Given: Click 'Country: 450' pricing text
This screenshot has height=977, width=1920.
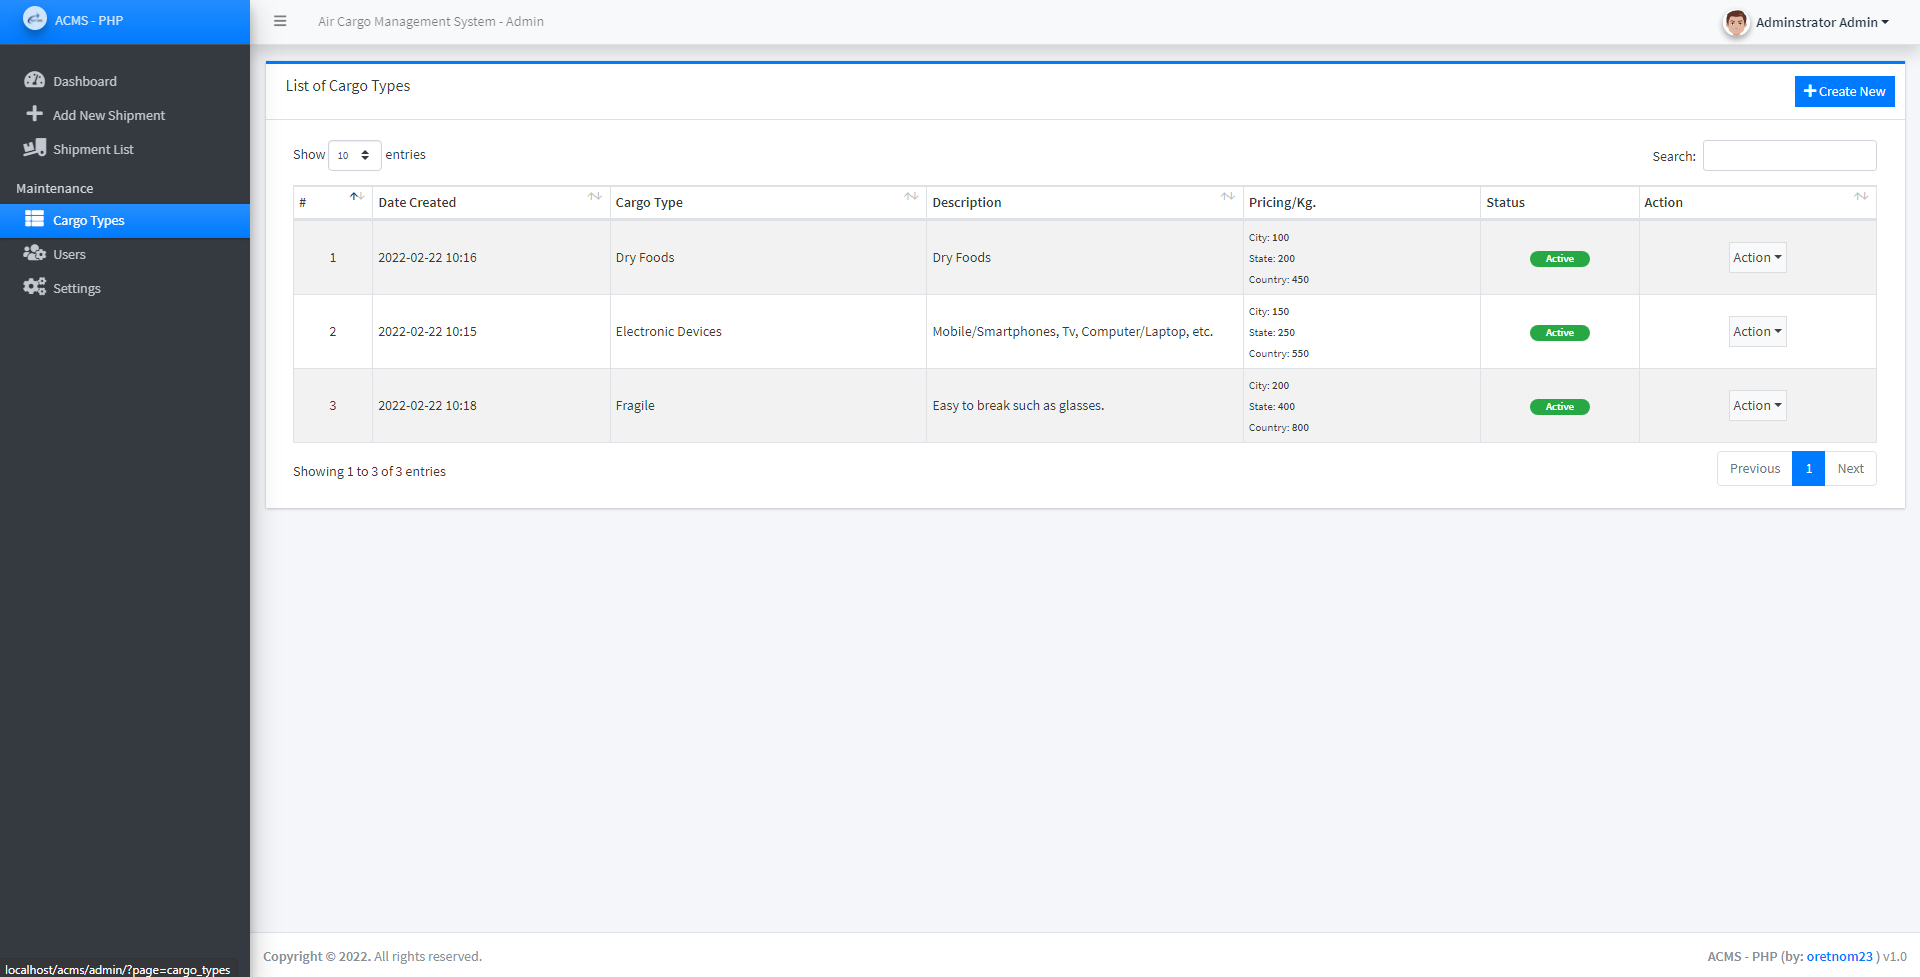Looking at the screenshot, I should coord(1278,279).
